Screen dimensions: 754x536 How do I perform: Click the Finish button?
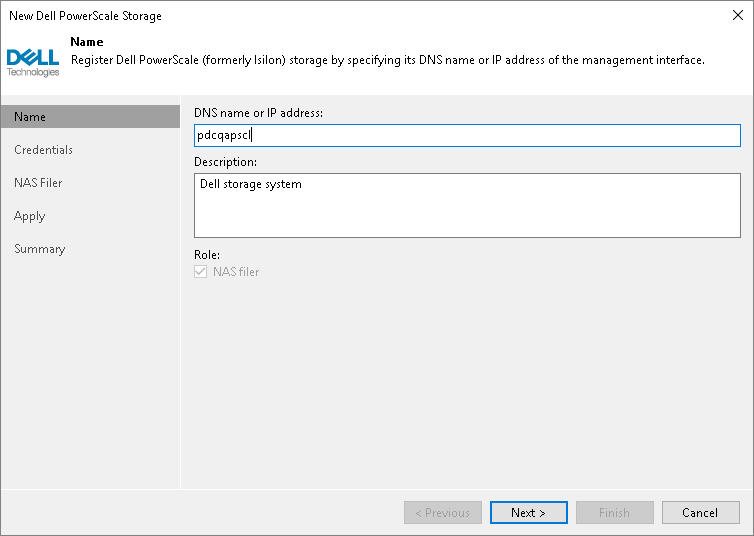(x=615, y=512)
